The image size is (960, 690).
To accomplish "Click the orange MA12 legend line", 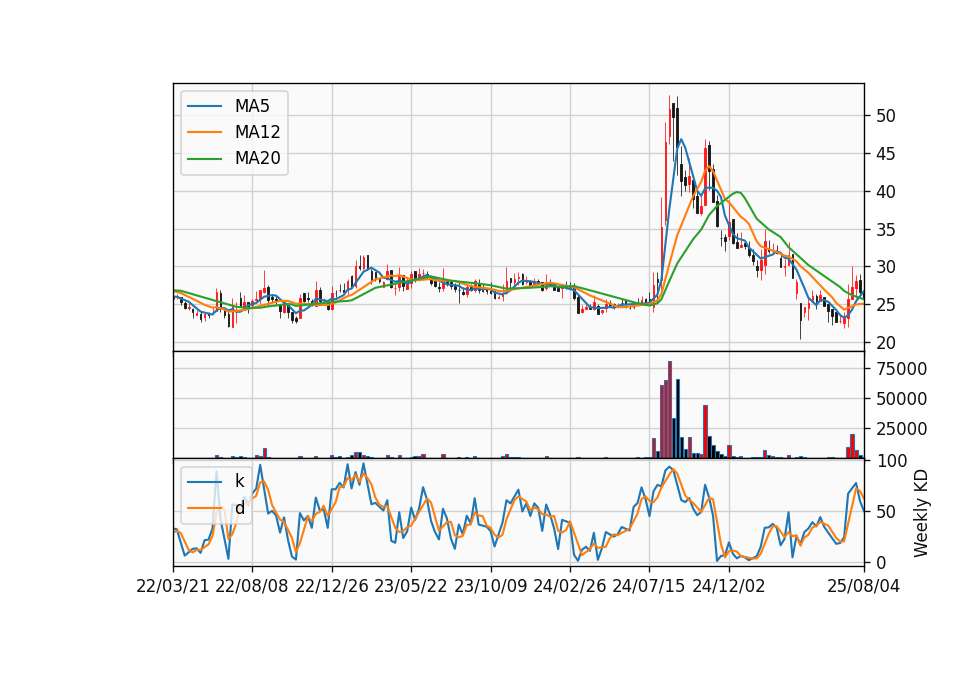I will point(204,132).
